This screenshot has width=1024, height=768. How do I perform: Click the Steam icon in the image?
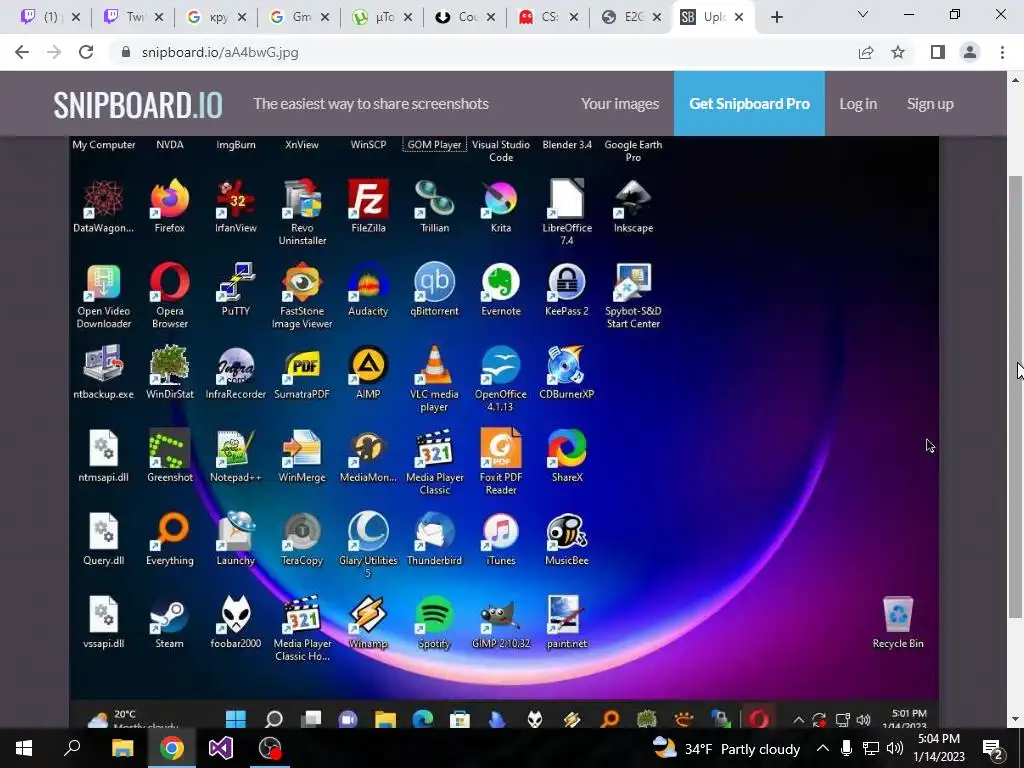(170, 615)
